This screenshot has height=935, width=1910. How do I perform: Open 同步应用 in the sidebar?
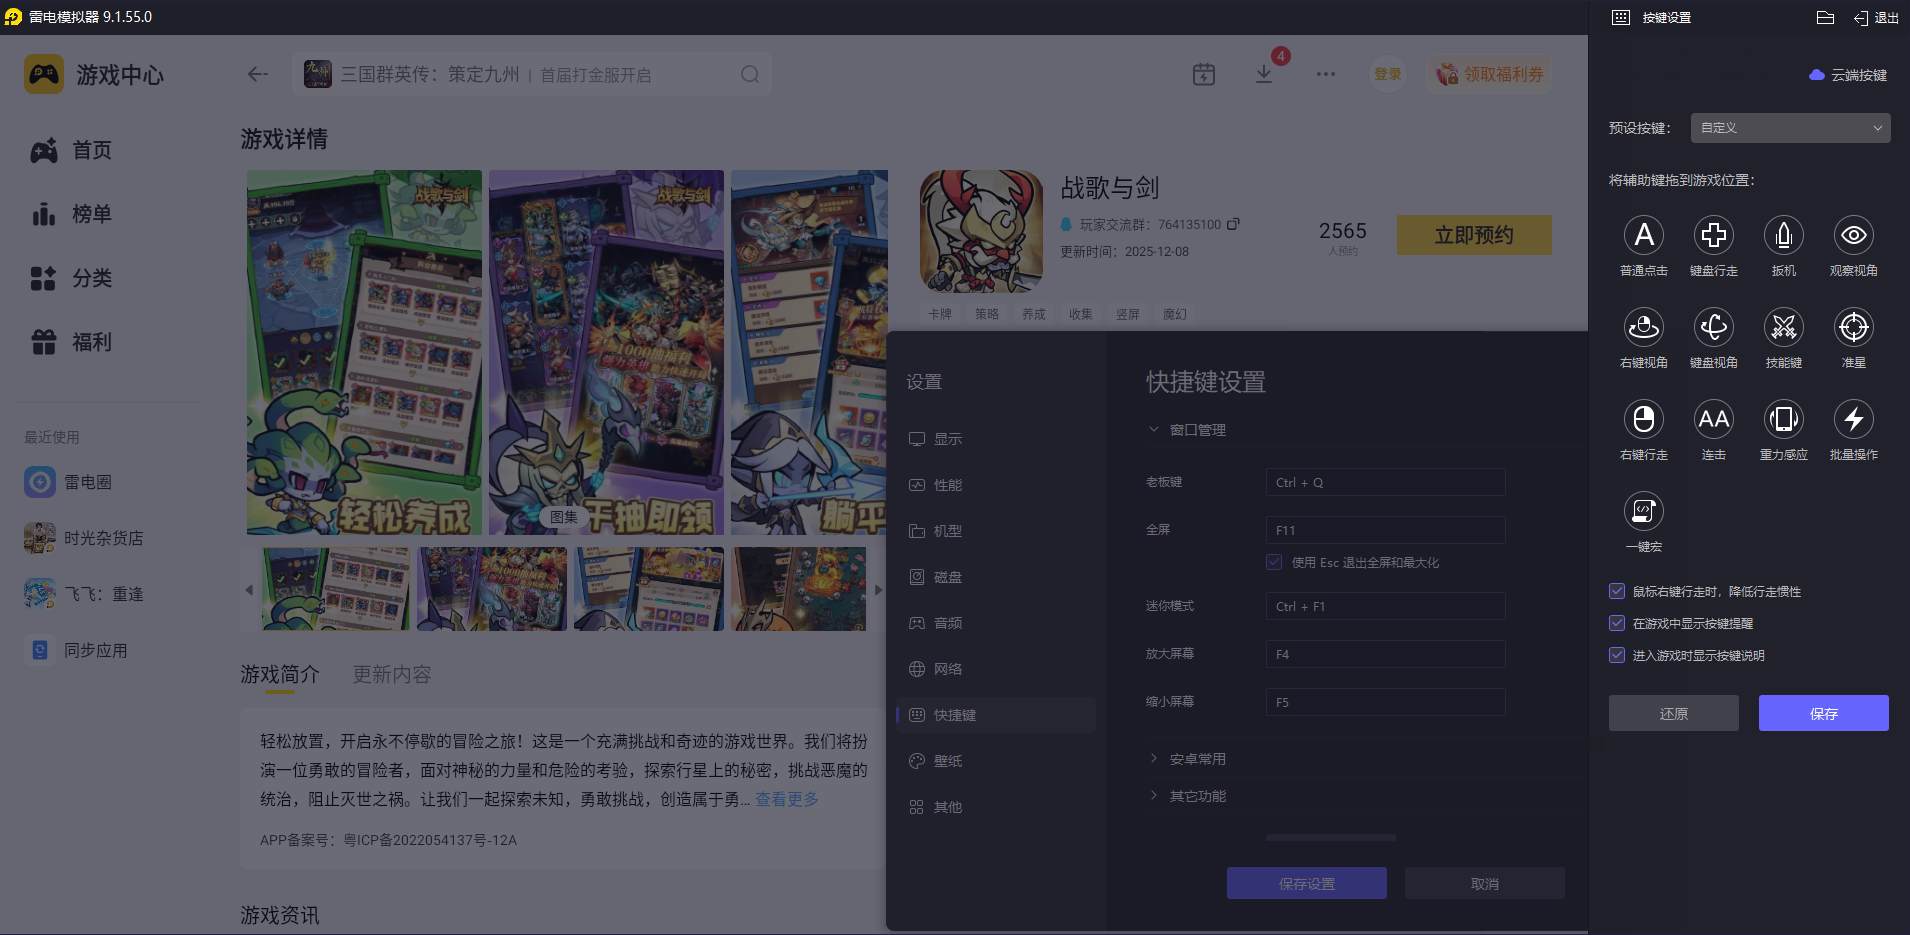76,650
